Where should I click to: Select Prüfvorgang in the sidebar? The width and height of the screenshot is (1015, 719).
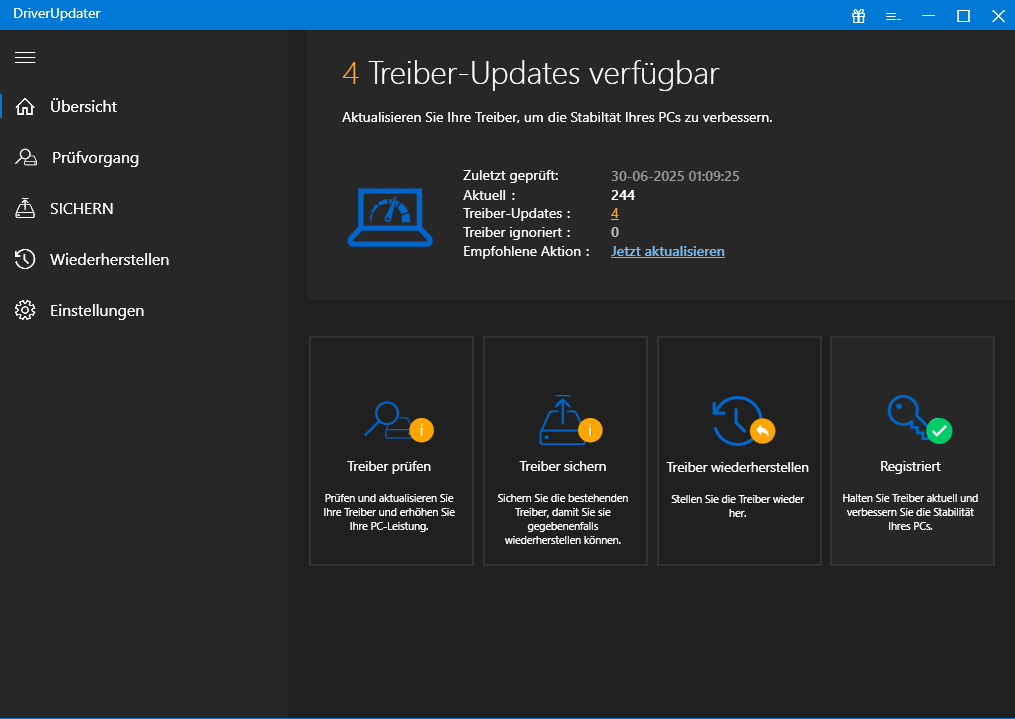point(94,158)
